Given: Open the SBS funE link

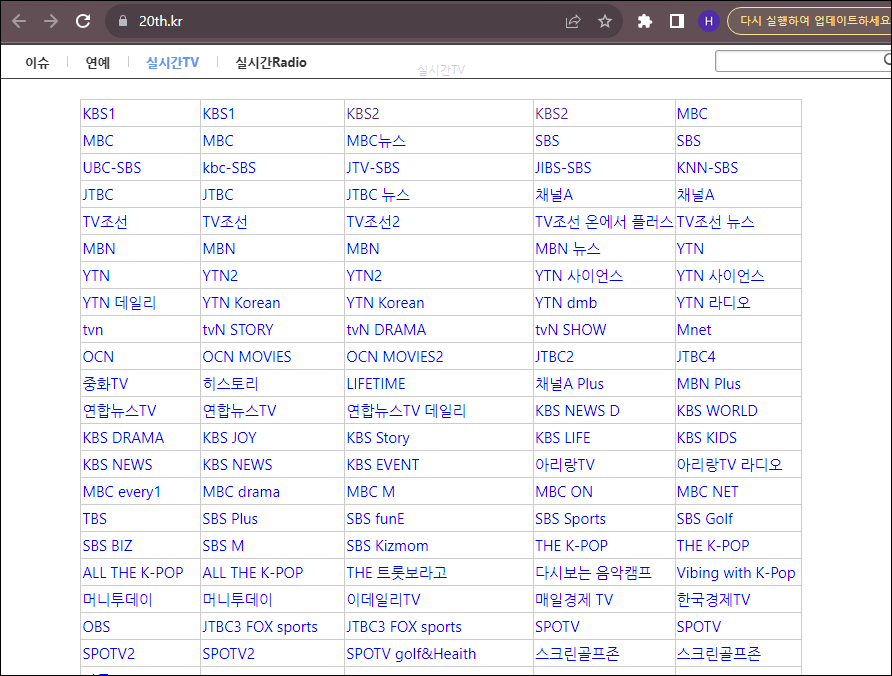Looking at the screenshot, I should [375, 519].
